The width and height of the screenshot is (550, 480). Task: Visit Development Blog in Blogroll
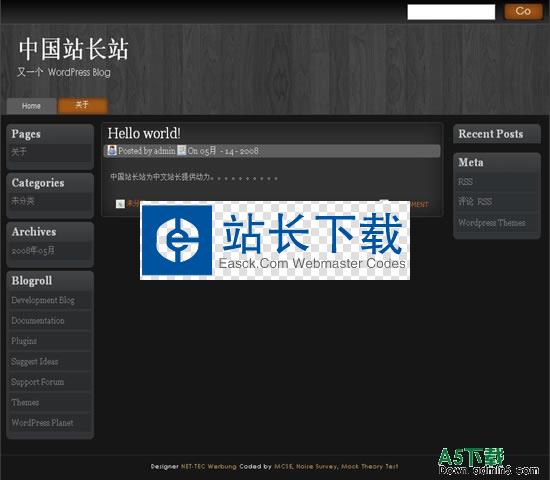coord(43,300)
